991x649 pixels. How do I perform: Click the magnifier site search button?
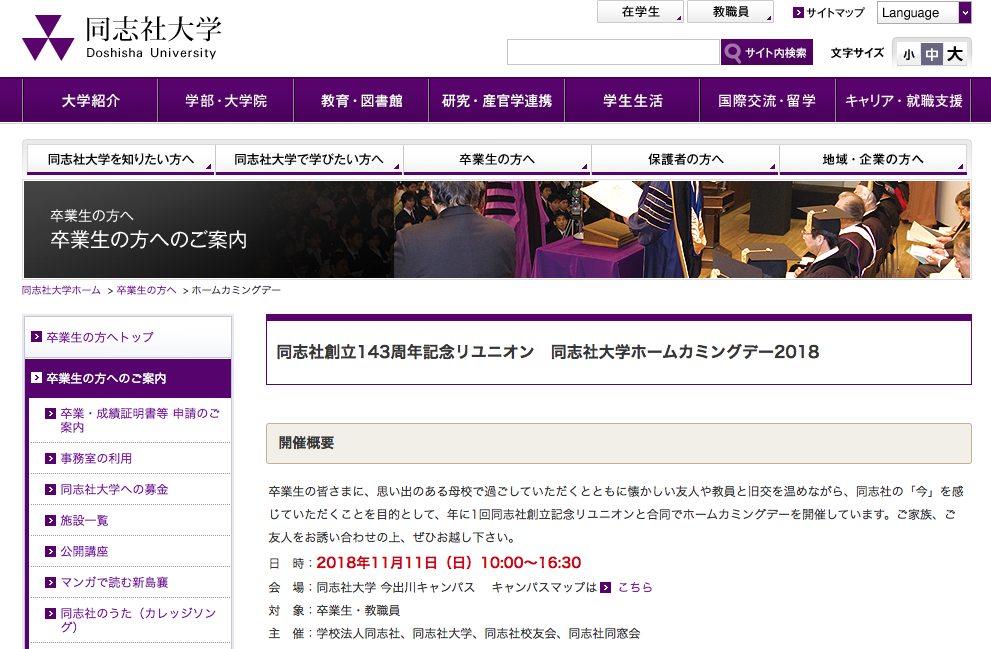pyautogui.click(x=766, y=53)
